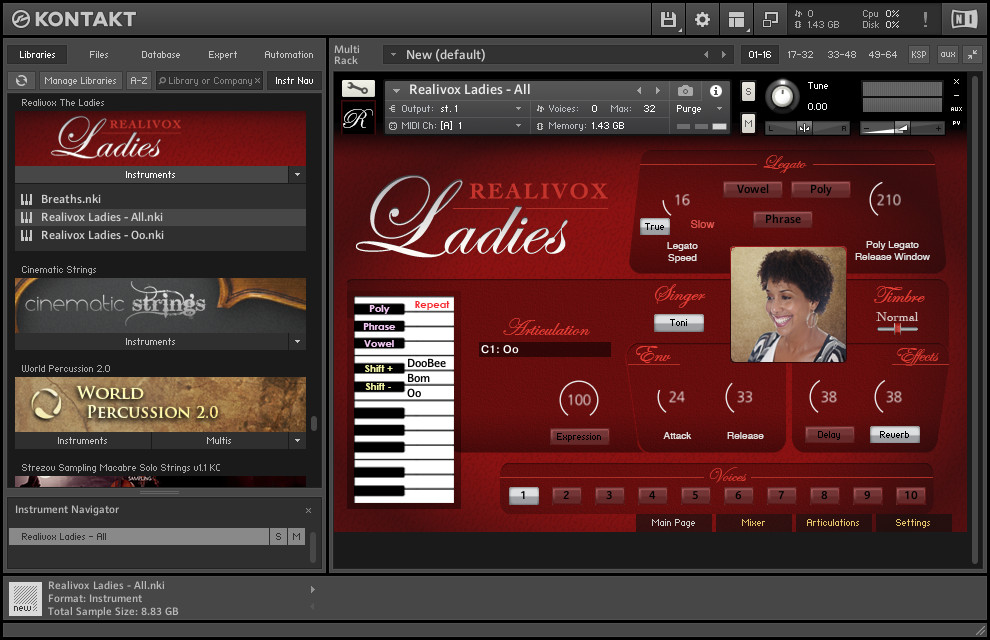This screenshot has width=990, height=640.
Task: Expand Cinematic Strings Instruments dropdown arrow
Action: tap(297, 341)
